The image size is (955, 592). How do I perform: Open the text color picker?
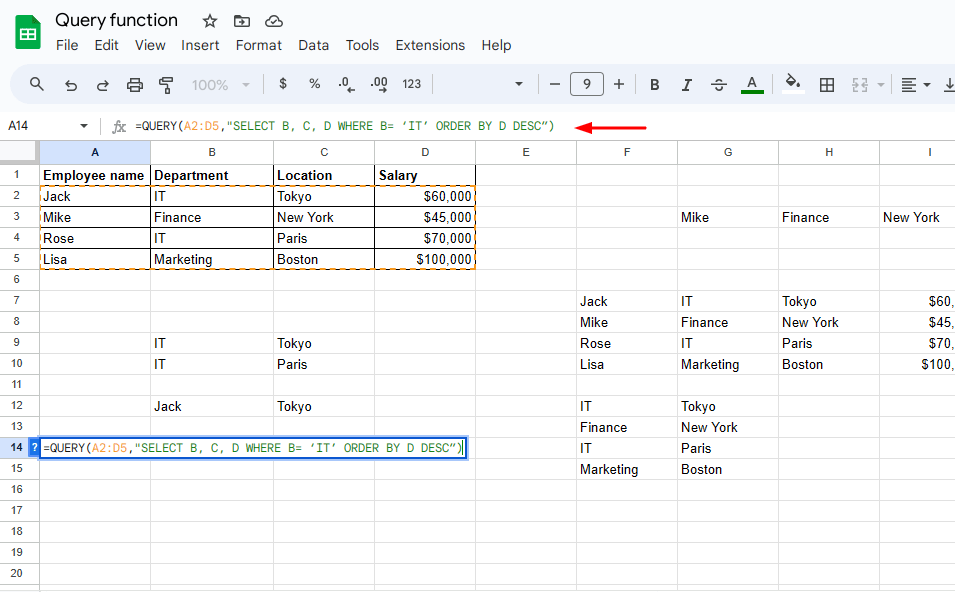(x=751, y=84)
